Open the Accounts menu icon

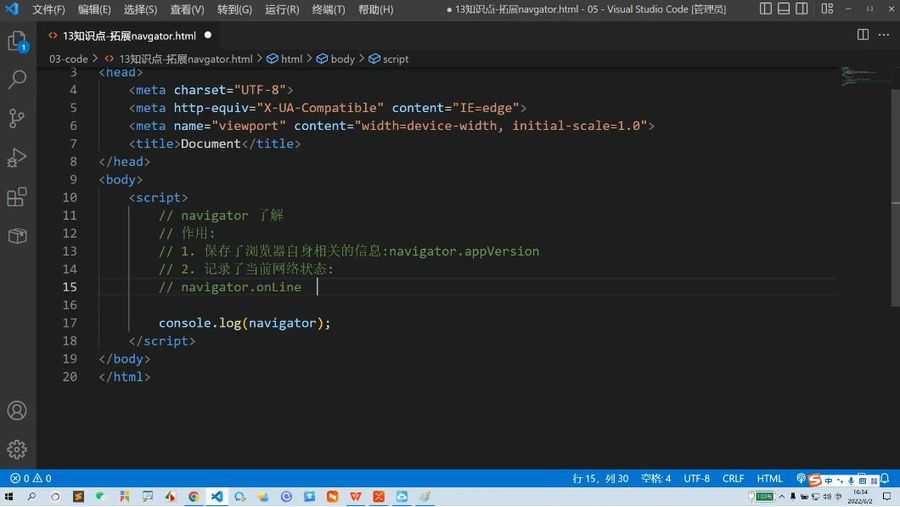point(17,411)
